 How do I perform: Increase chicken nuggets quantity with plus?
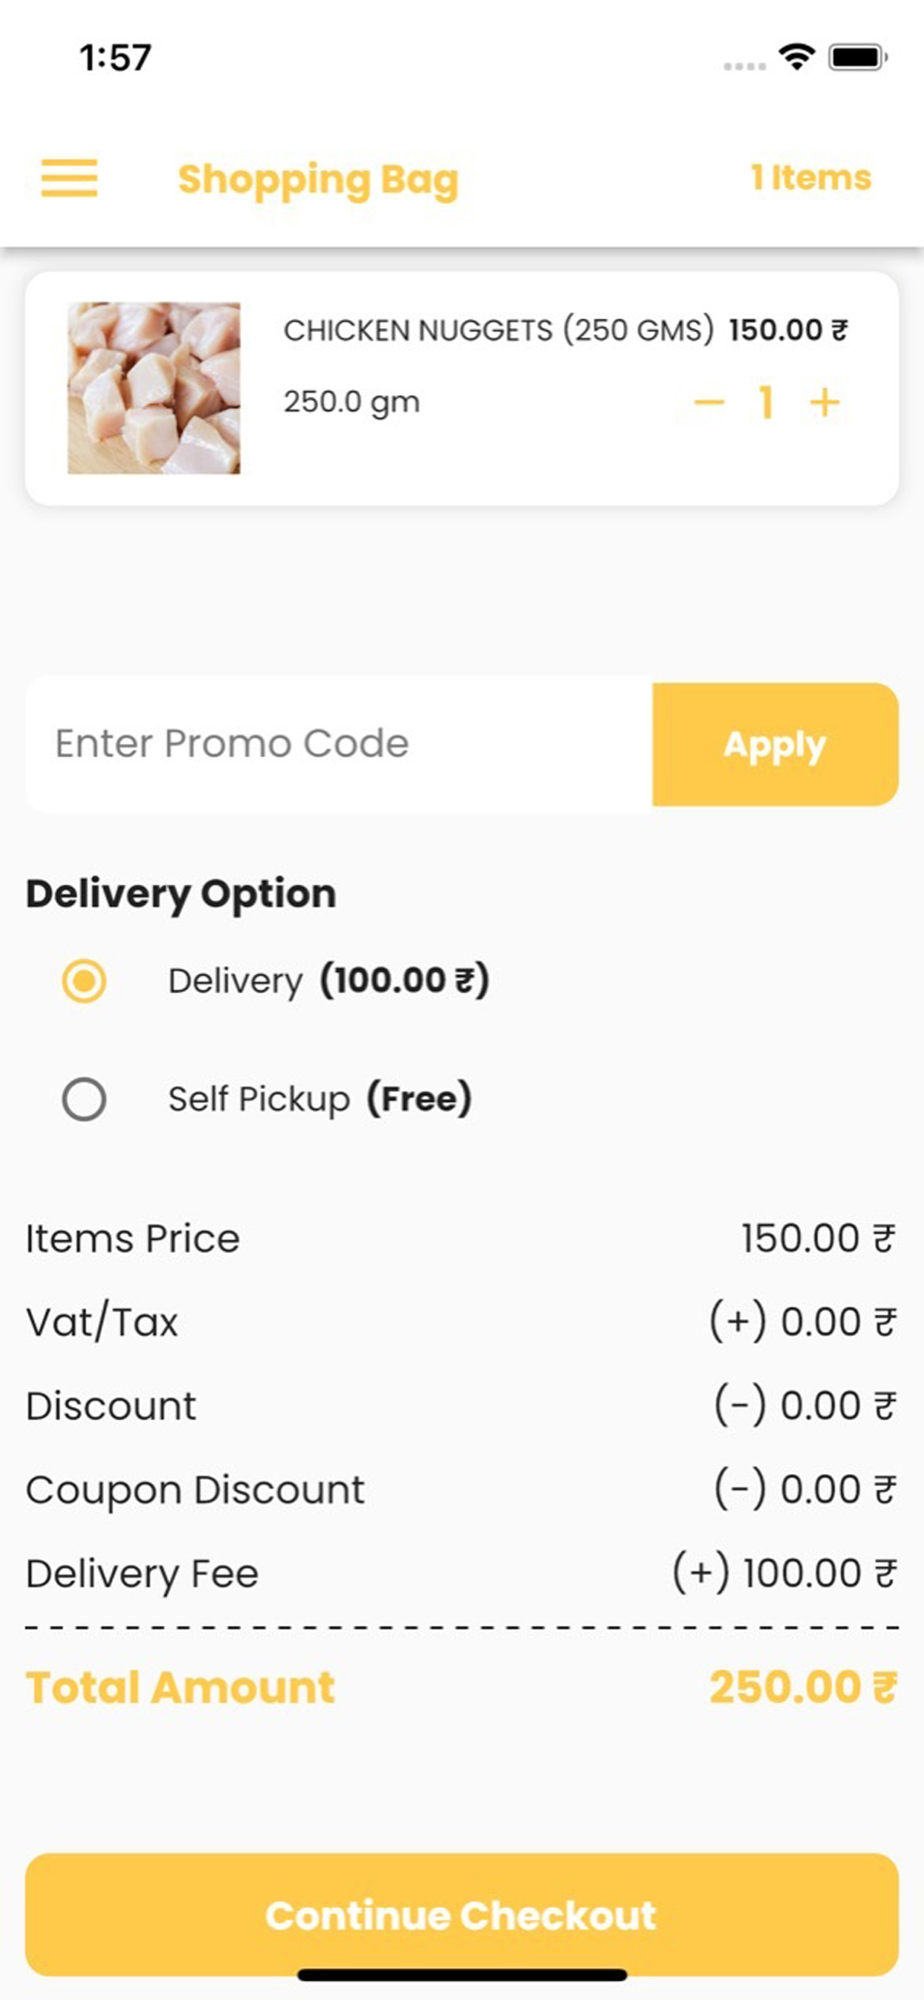tap(825, 403)
